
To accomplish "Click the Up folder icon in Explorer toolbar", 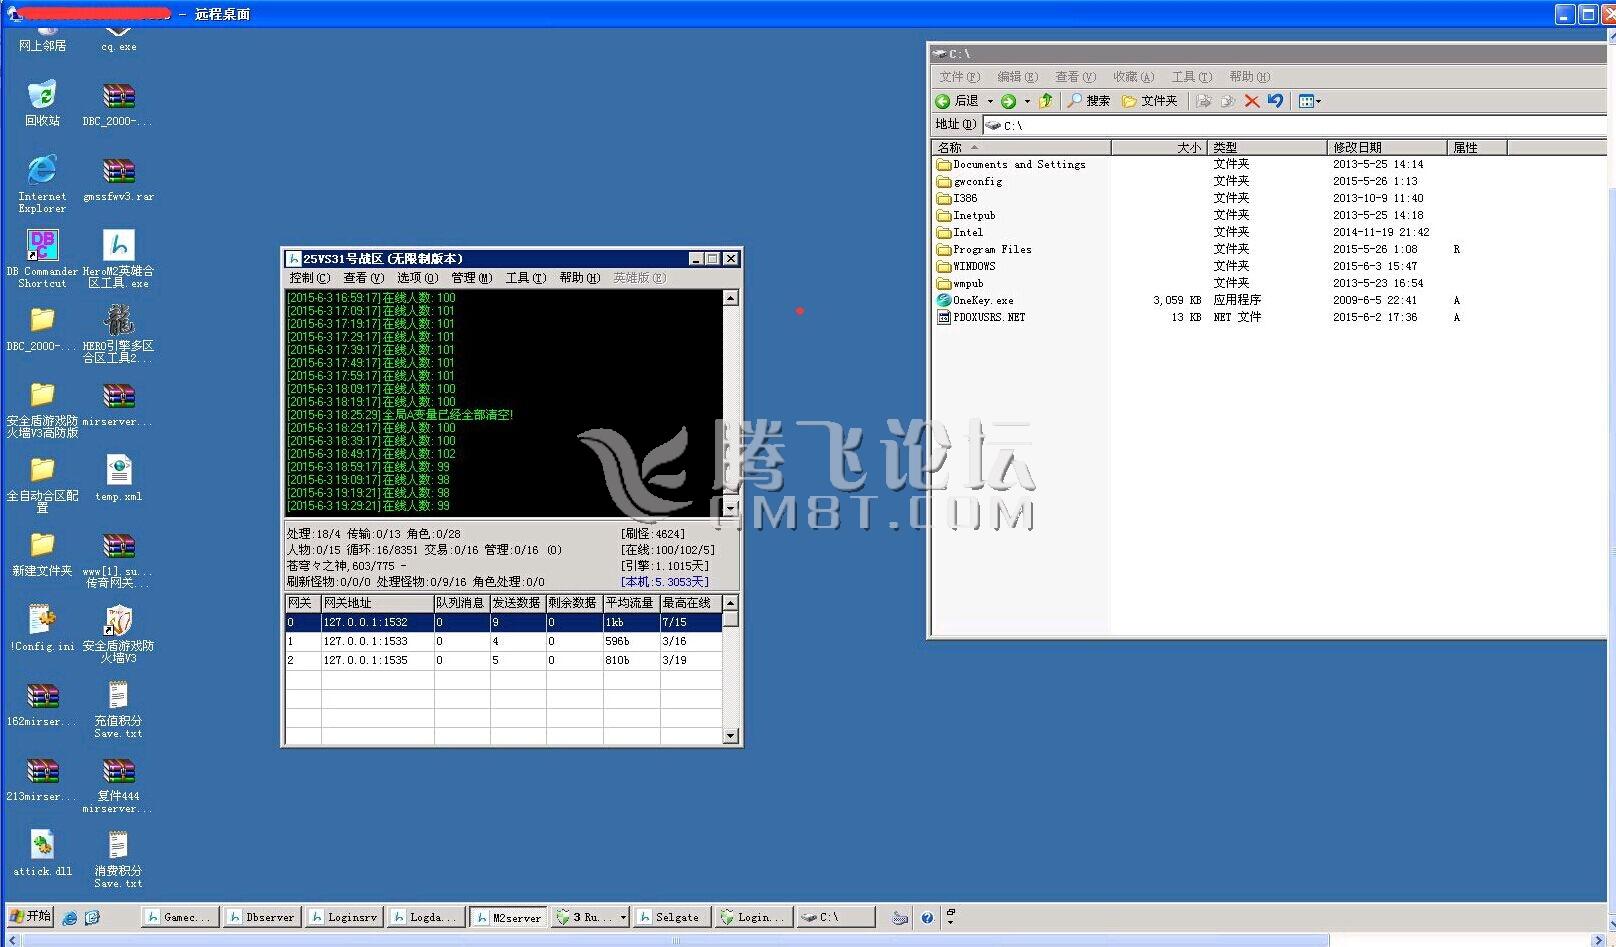I will point(1045,101).
